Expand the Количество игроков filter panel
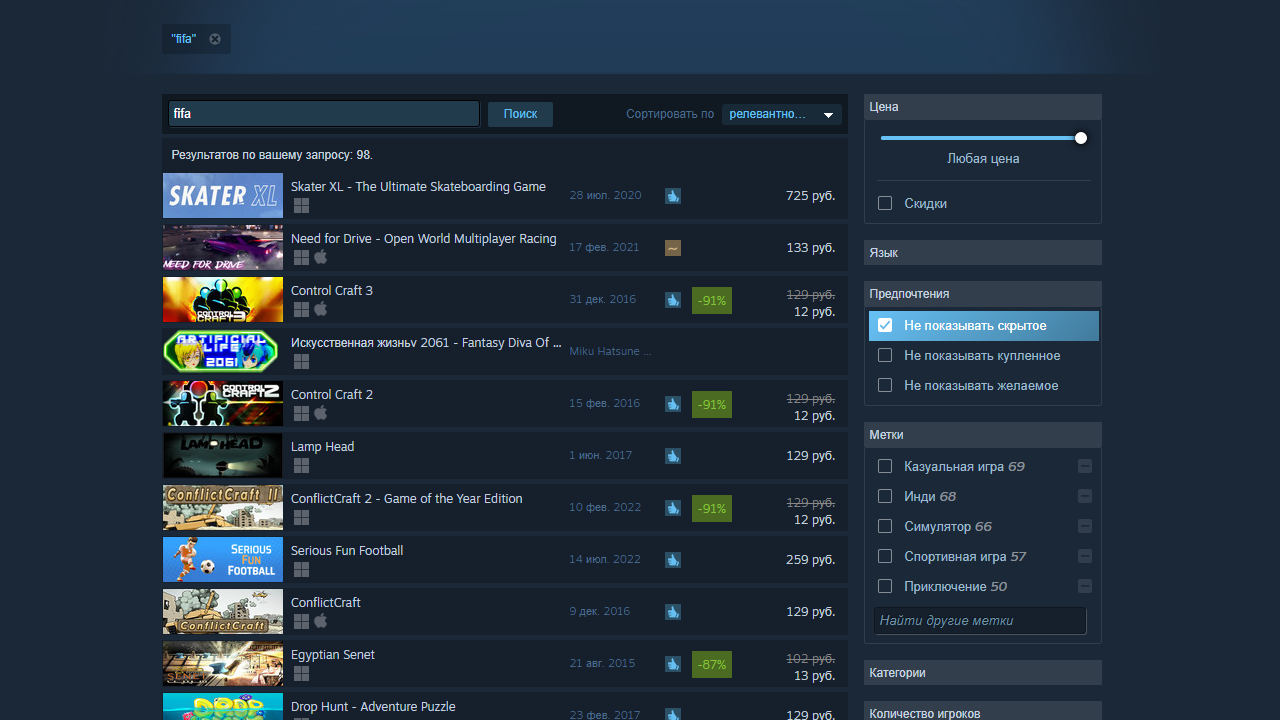The height and width of the screenshot is (720, 1280). pos(983,711)
